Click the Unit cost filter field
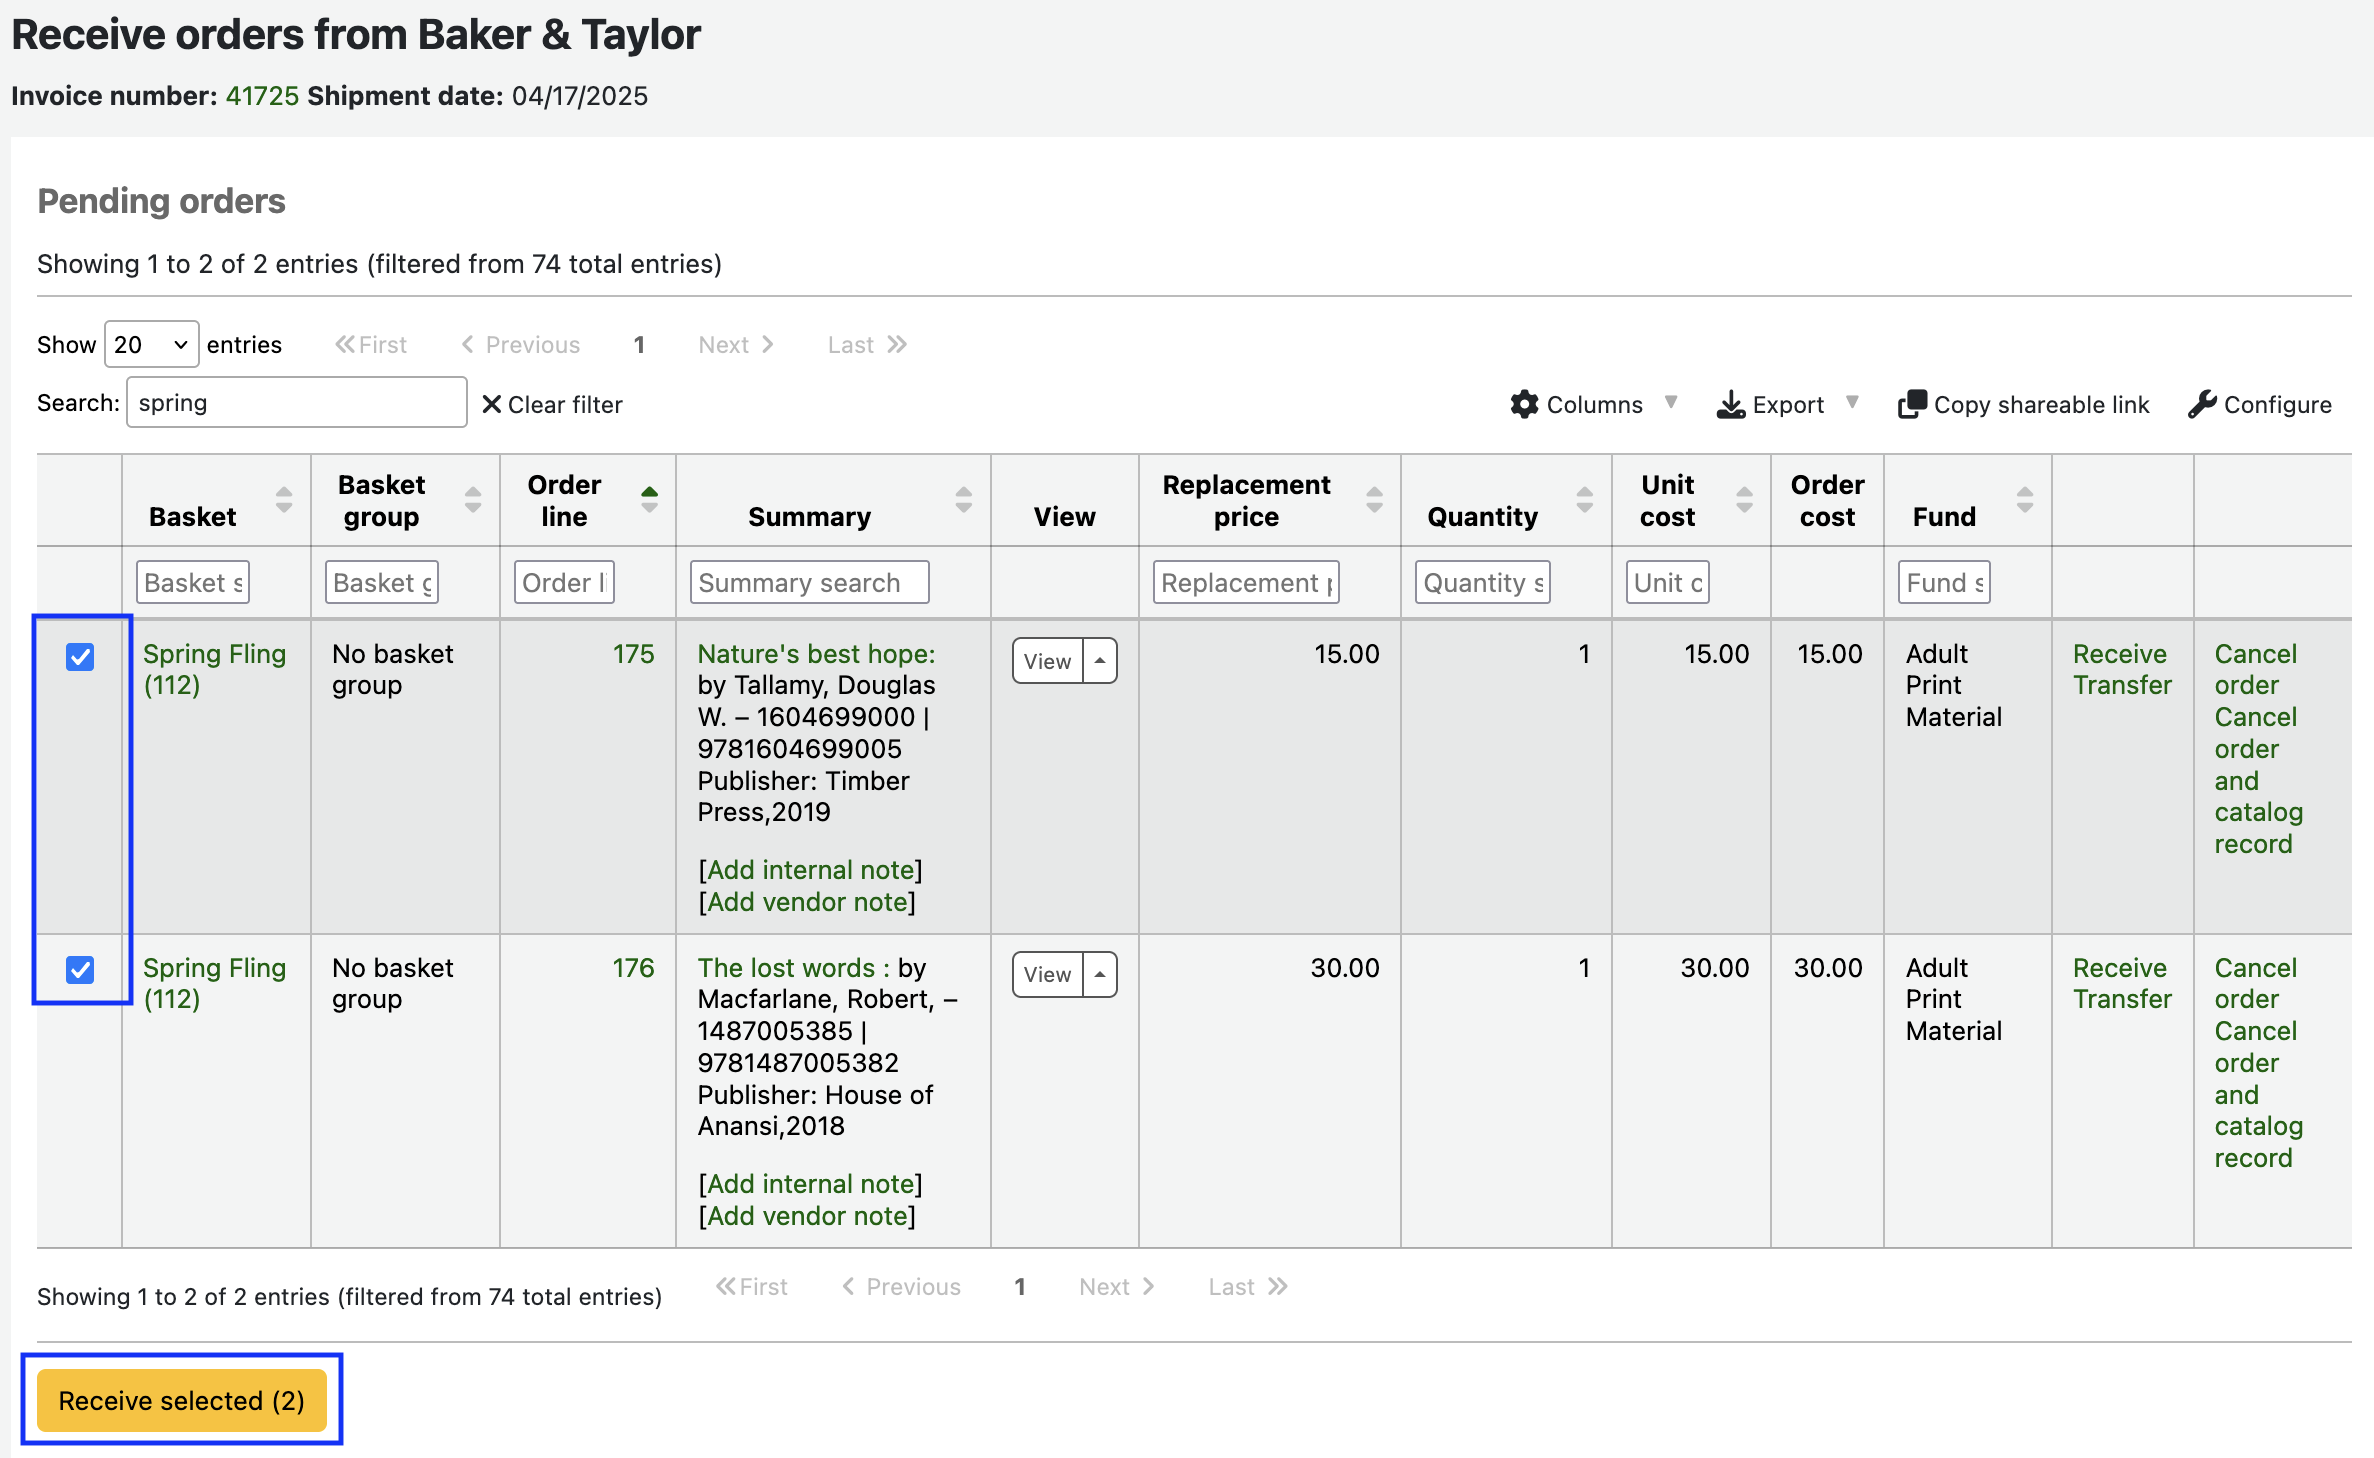The width and height of the screenshot is (2374, 1458). click(x=1668, y=582)
